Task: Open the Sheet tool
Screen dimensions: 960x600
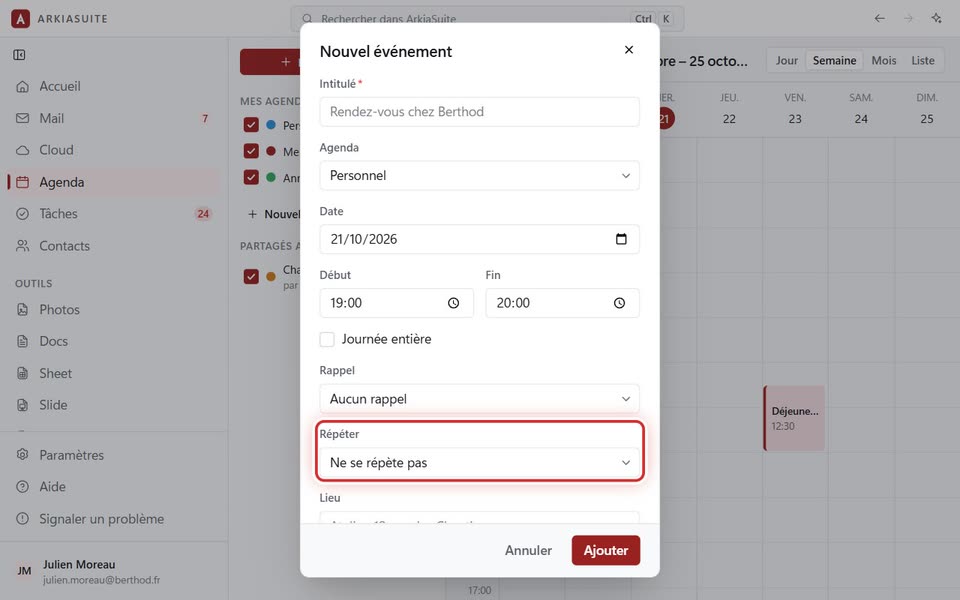Action: (114, 373)
